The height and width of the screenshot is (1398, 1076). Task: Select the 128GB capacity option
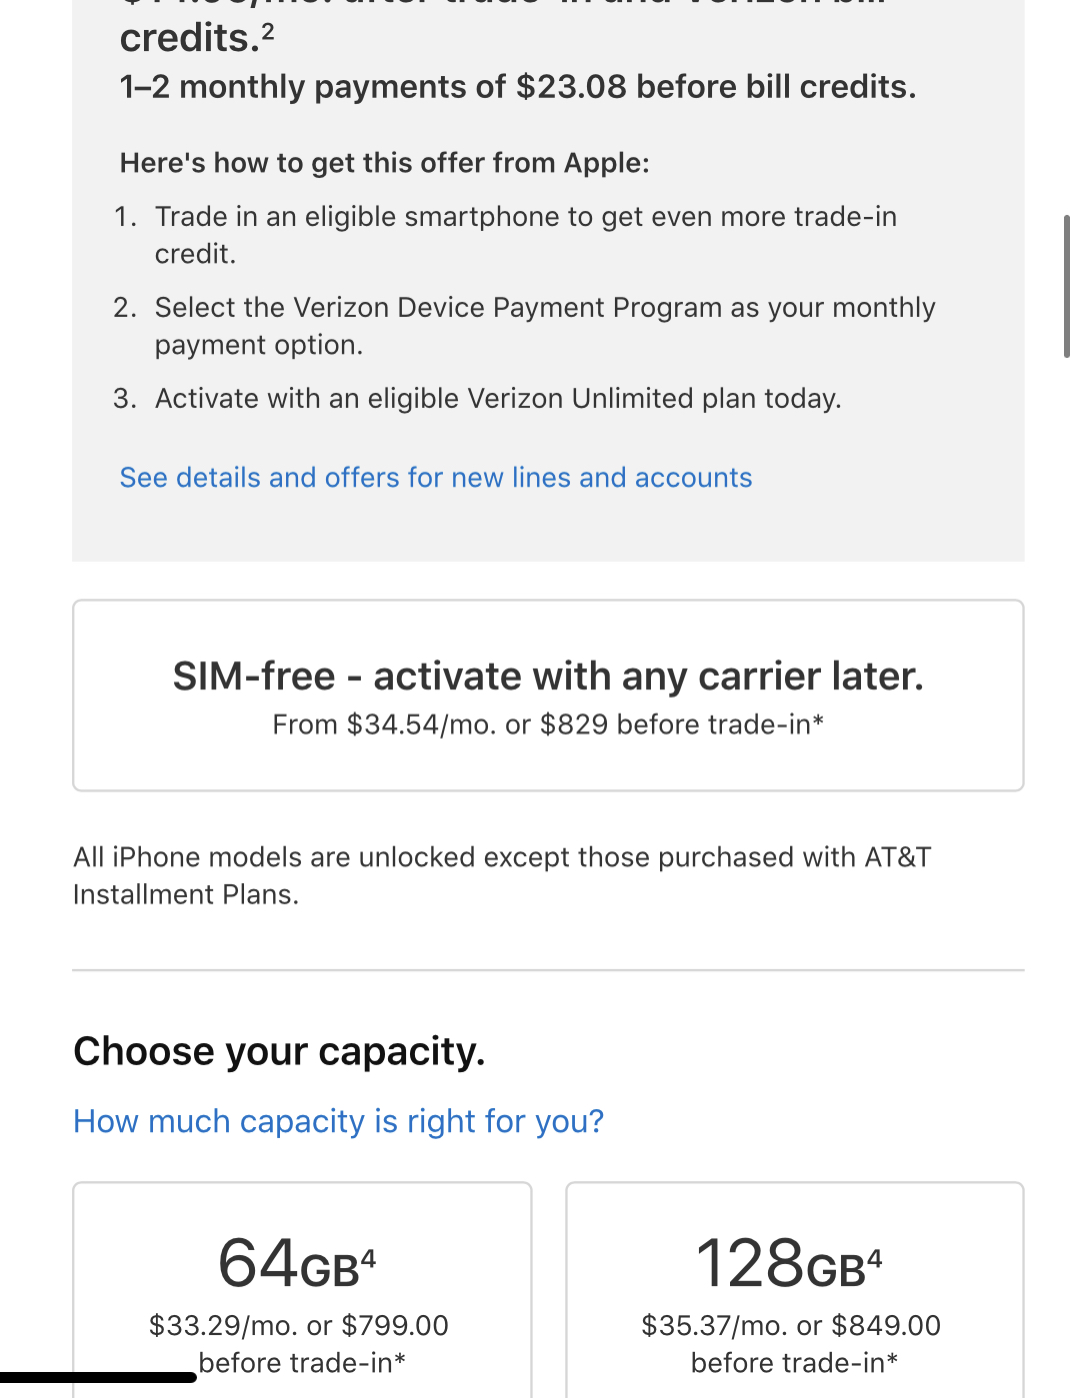coord(793,1290)
